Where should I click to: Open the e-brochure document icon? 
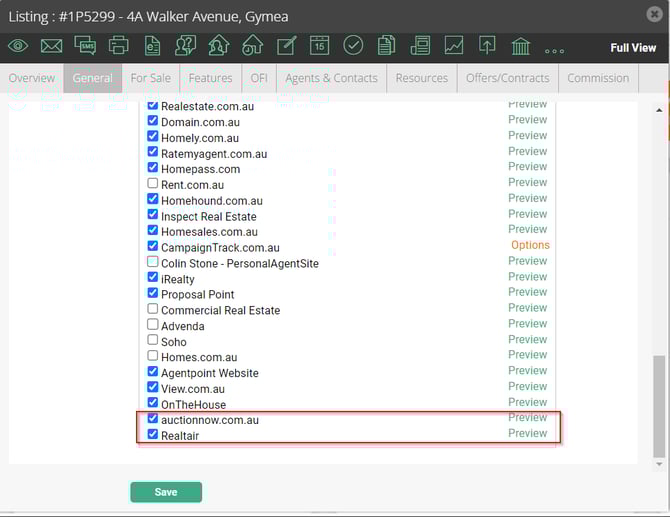(152, 45)
